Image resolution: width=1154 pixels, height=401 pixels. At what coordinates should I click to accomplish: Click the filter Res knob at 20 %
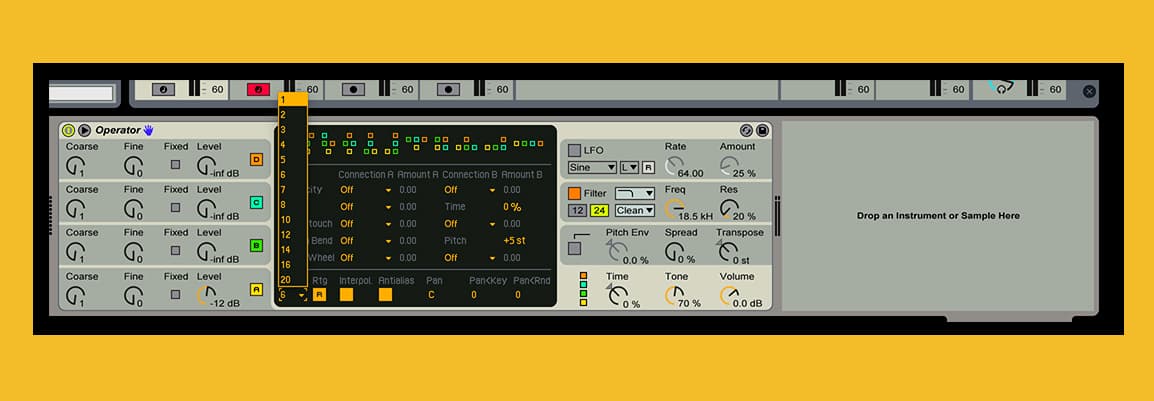click(x=729, y=208)
